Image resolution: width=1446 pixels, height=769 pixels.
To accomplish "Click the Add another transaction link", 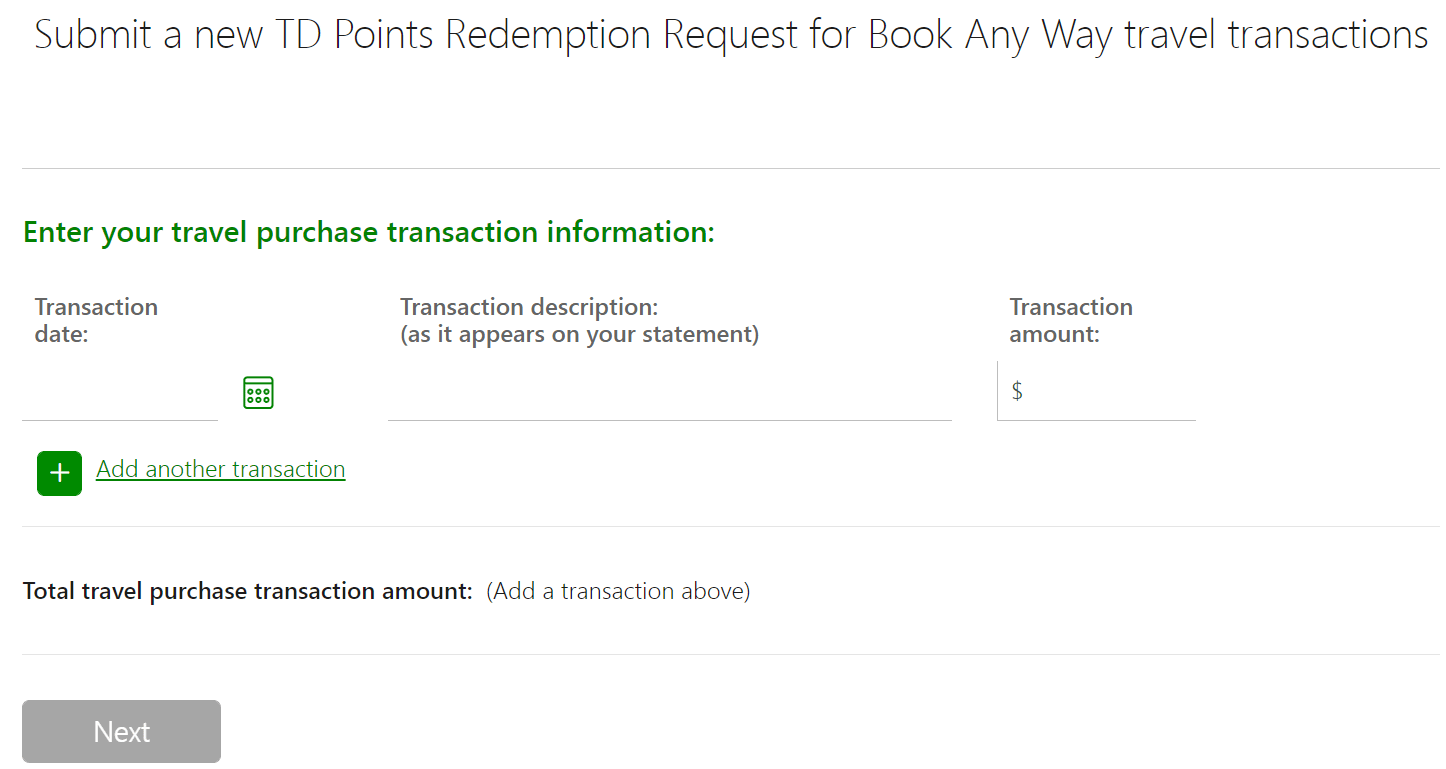I will [x=220, y=469].
